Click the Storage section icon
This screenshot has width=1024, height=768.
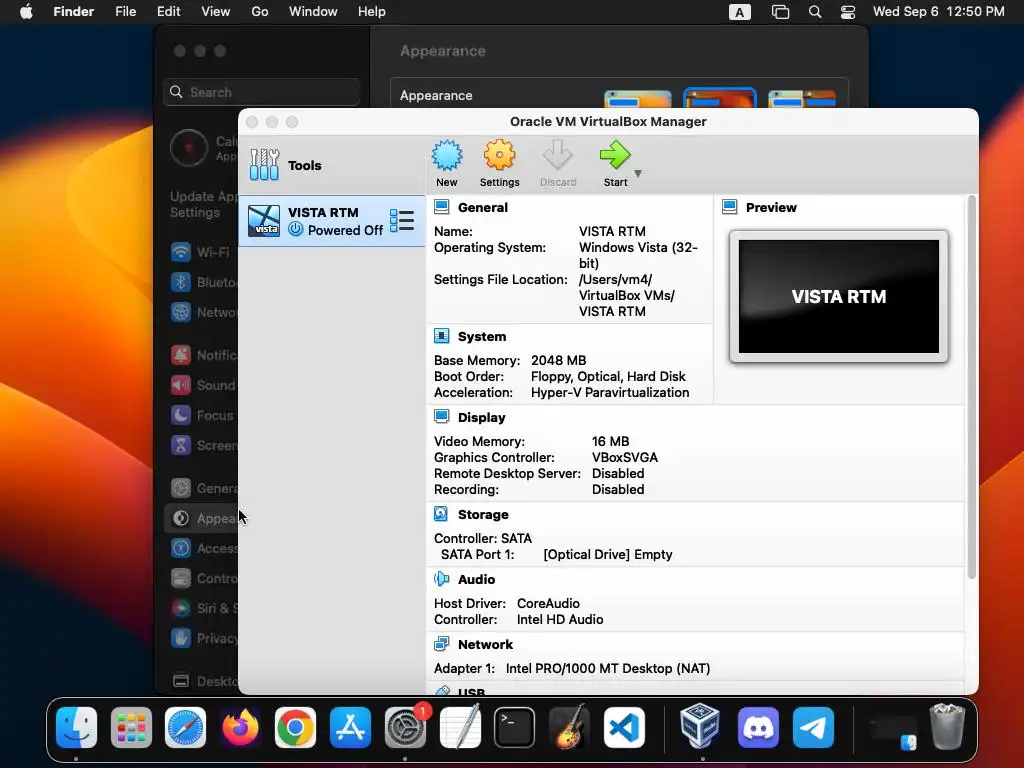click(441, 514)
